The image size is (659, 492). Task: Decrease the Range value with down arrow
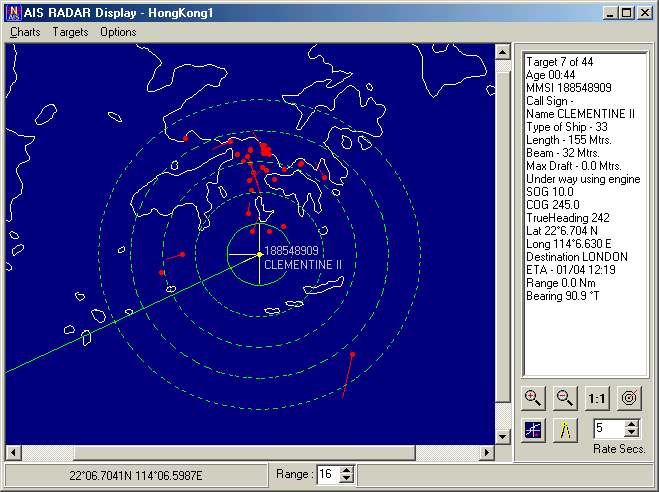pyautogui.click(x=346, y=478)
